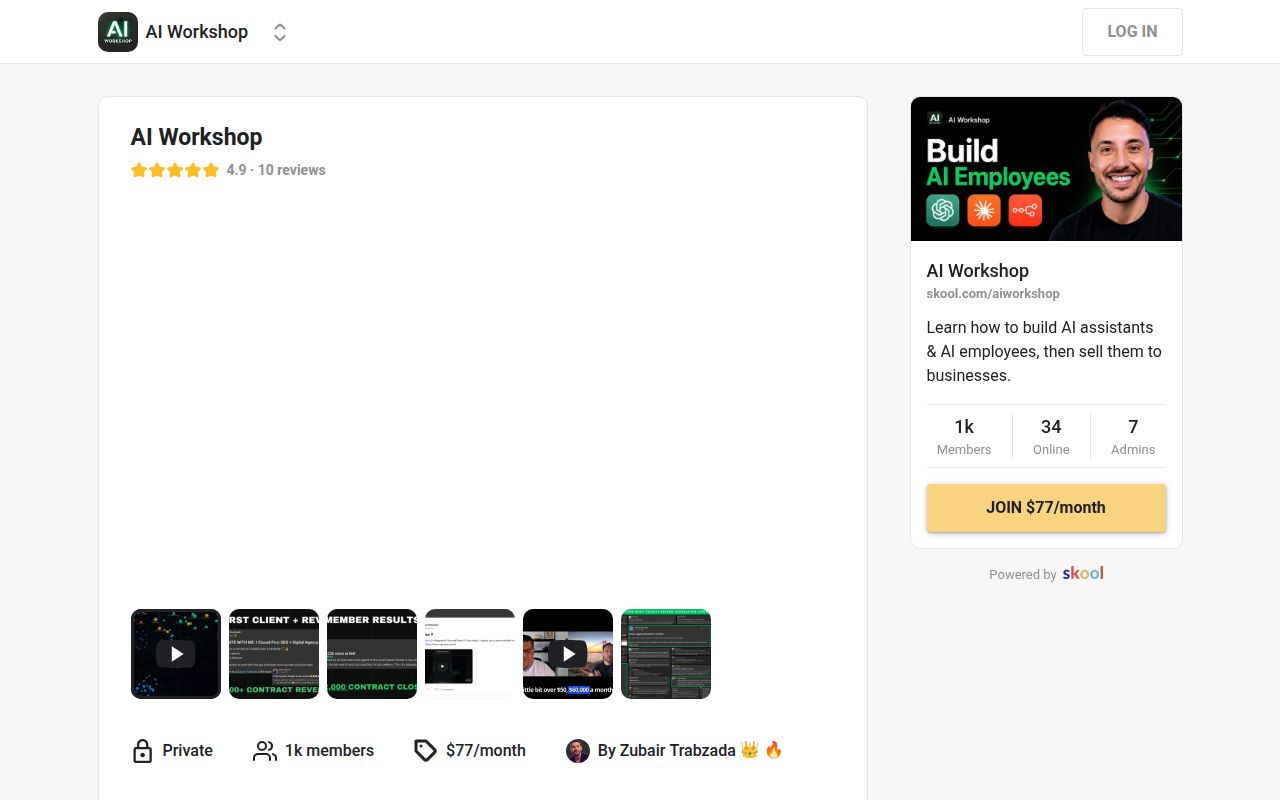
Task: Click the crown emoji after Zubair Trabzada
Action: click(x=750, y=750)
